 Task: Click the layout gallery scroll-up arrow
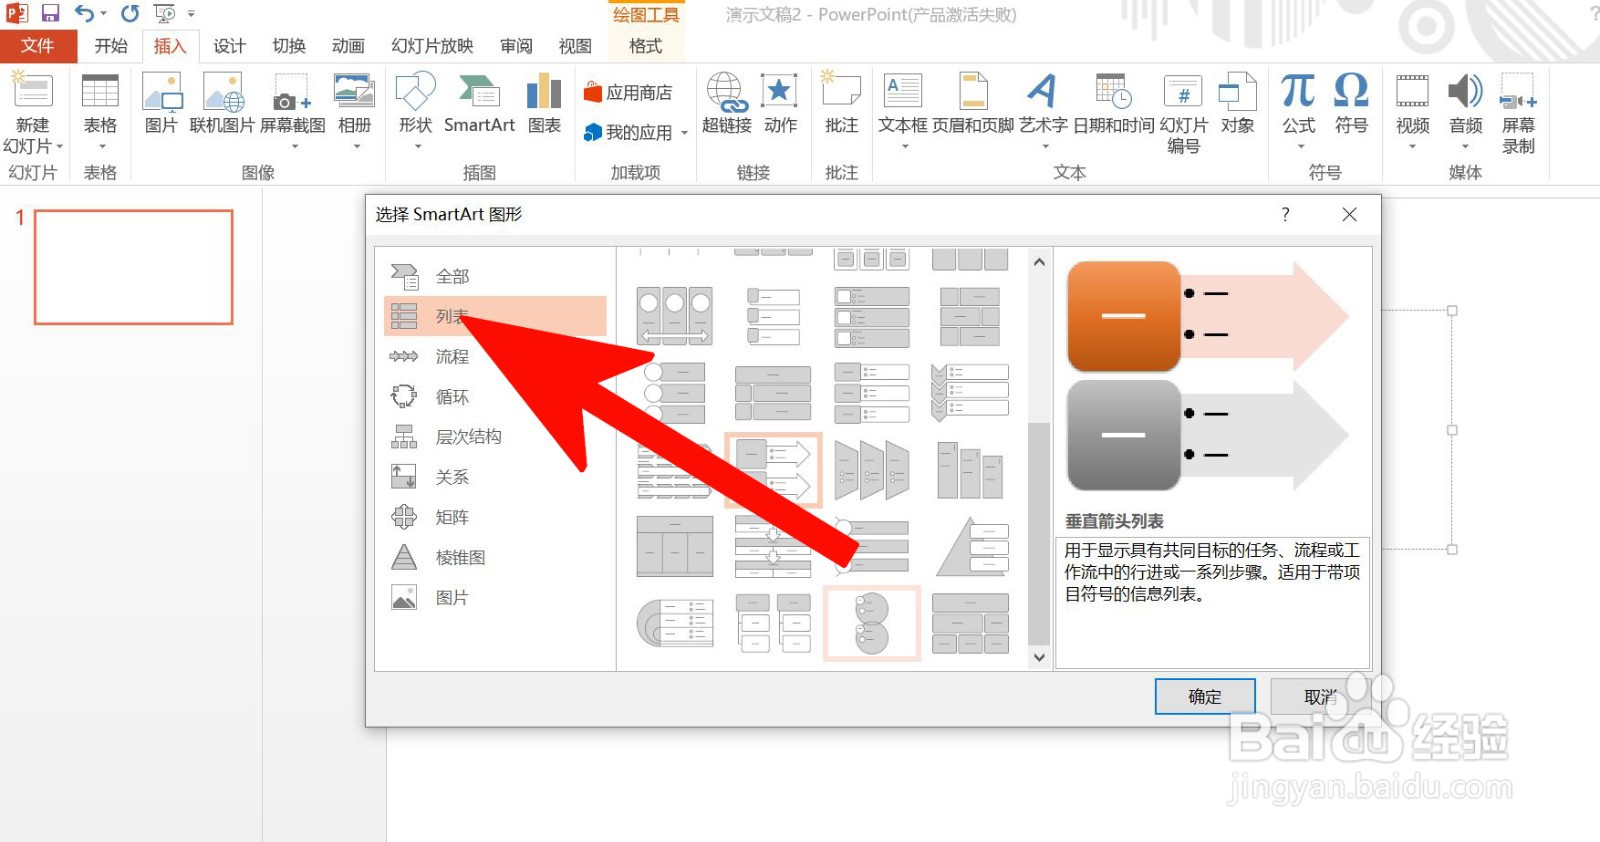(x=1039, y=262)
